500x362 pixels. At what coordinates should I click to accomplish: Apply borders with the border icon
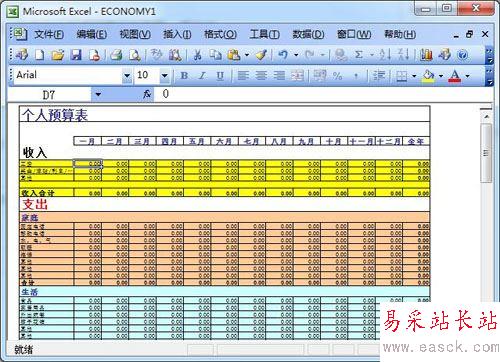coord(402,76)
